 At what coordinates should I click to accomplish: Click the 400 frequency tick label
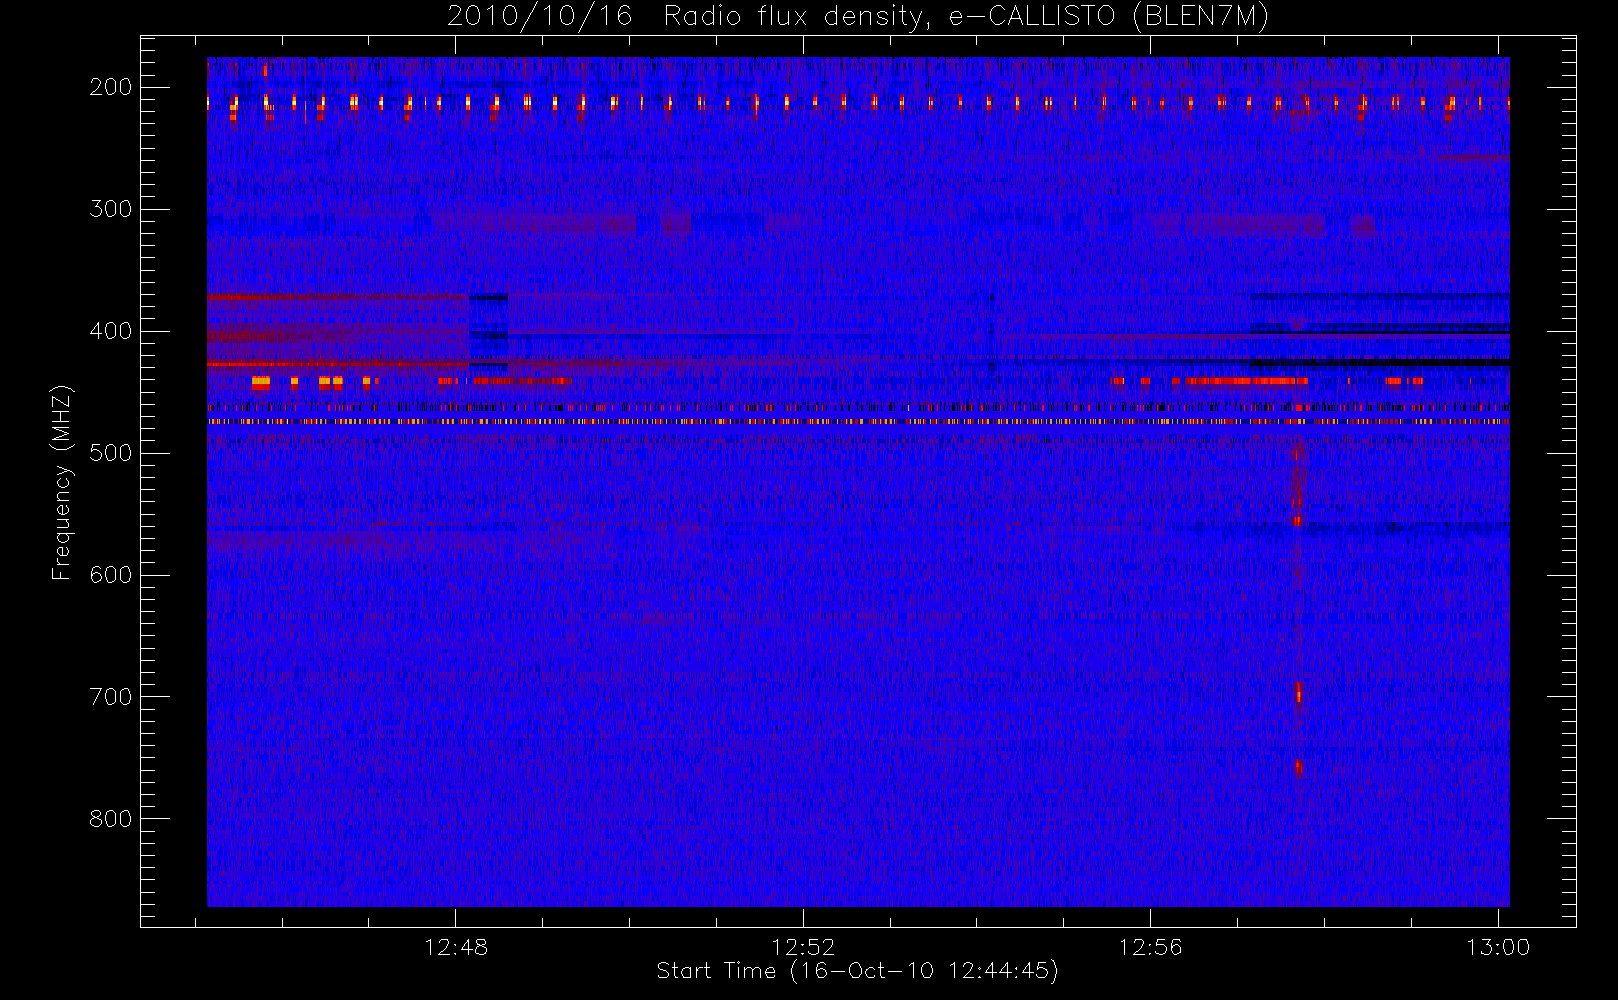pos(111,331)
